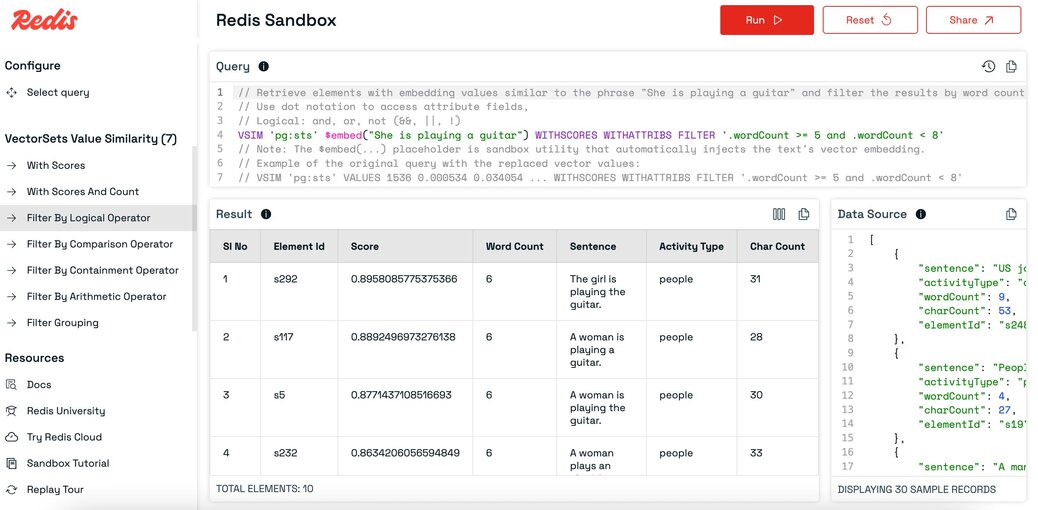Click the Docs magnifier document icon
Screen dimensions: 1038x510
pos(11,385)
